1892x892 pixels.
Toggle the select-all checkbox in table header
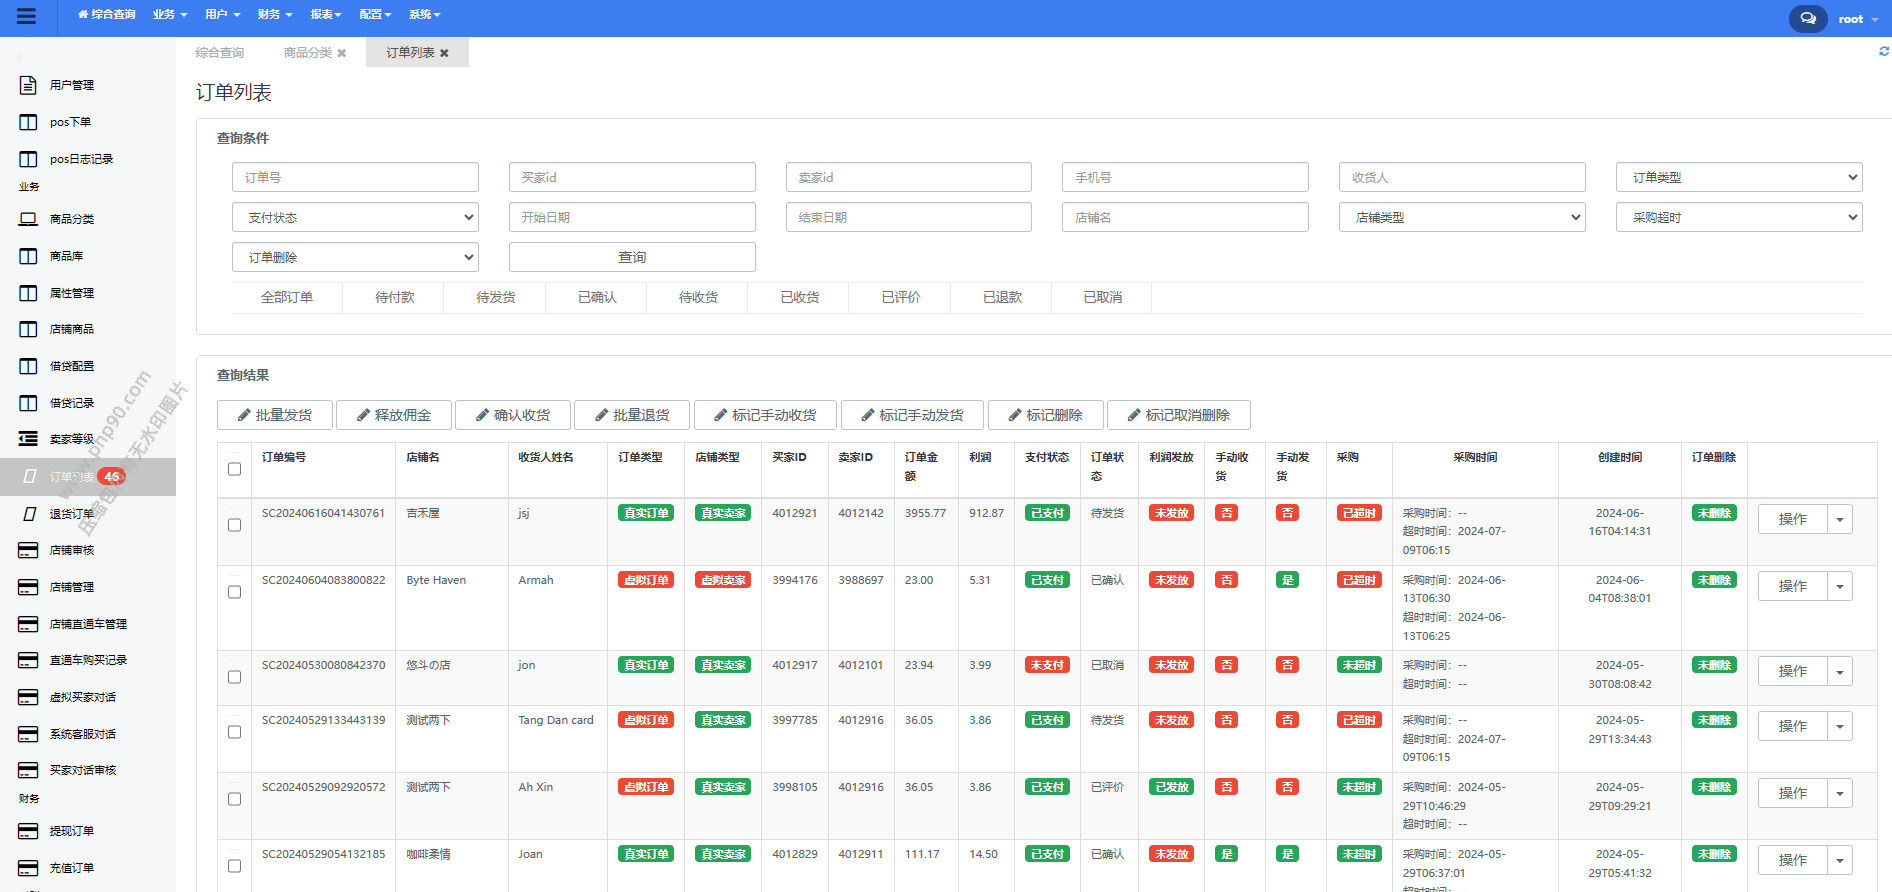(x=234, y=469)
